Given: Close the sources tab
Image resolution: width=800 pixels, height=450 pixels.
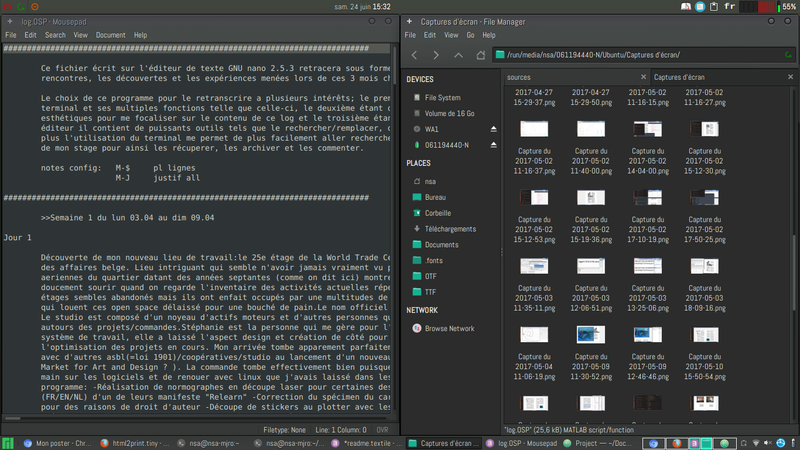Looking at the screenshot, I should 643,77.
